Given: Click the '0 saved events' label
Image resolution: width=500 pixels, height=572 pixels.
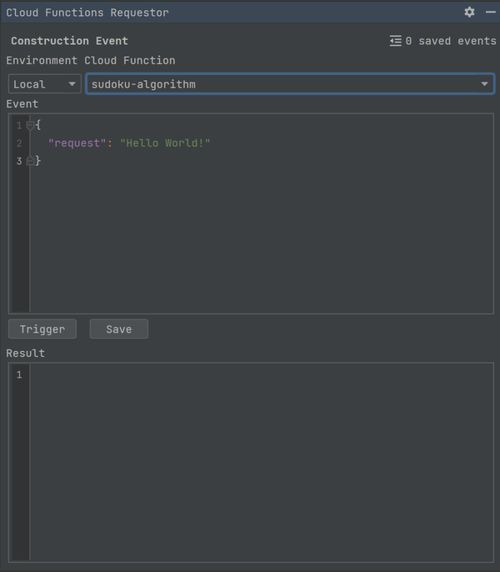Looking at the screenshot, I should [451, 41].
